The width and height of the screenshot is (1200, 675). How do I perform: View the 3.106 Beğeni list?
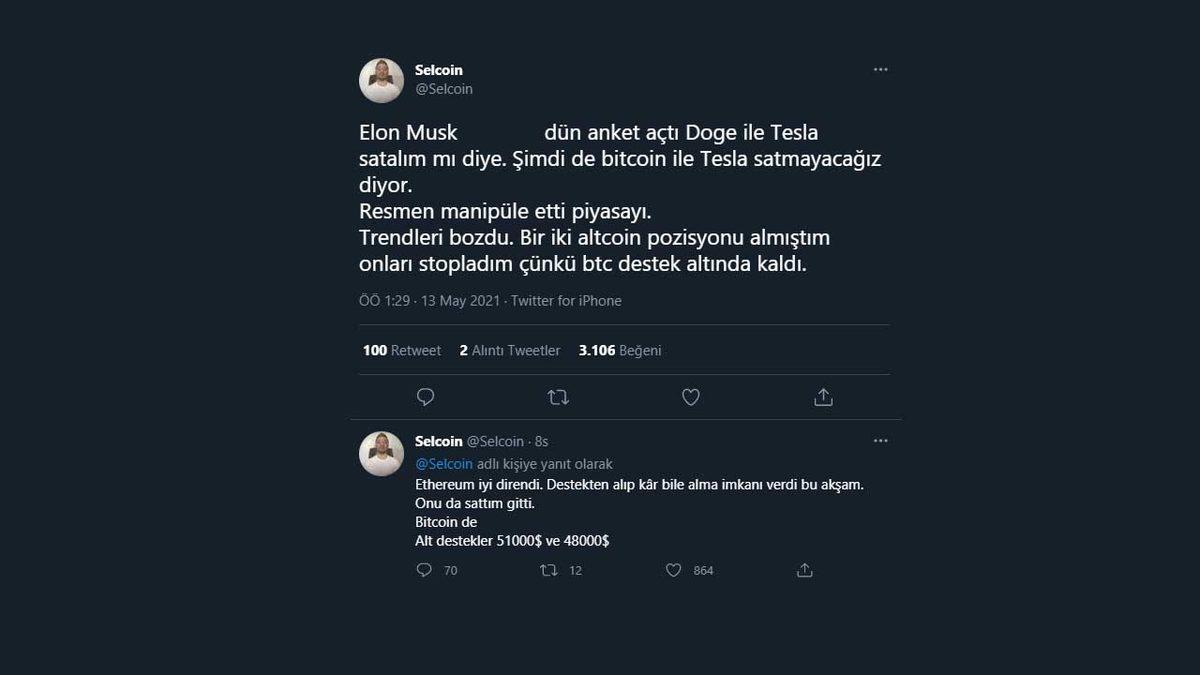click(x=619, y=350)
